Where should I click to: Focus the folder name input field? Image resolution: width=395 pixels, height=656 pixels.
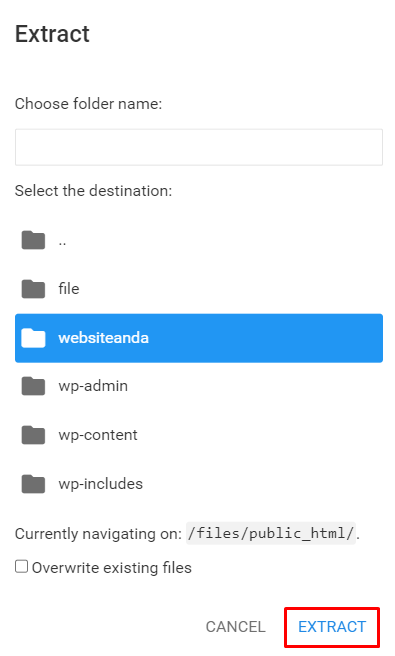click(199, 147)
